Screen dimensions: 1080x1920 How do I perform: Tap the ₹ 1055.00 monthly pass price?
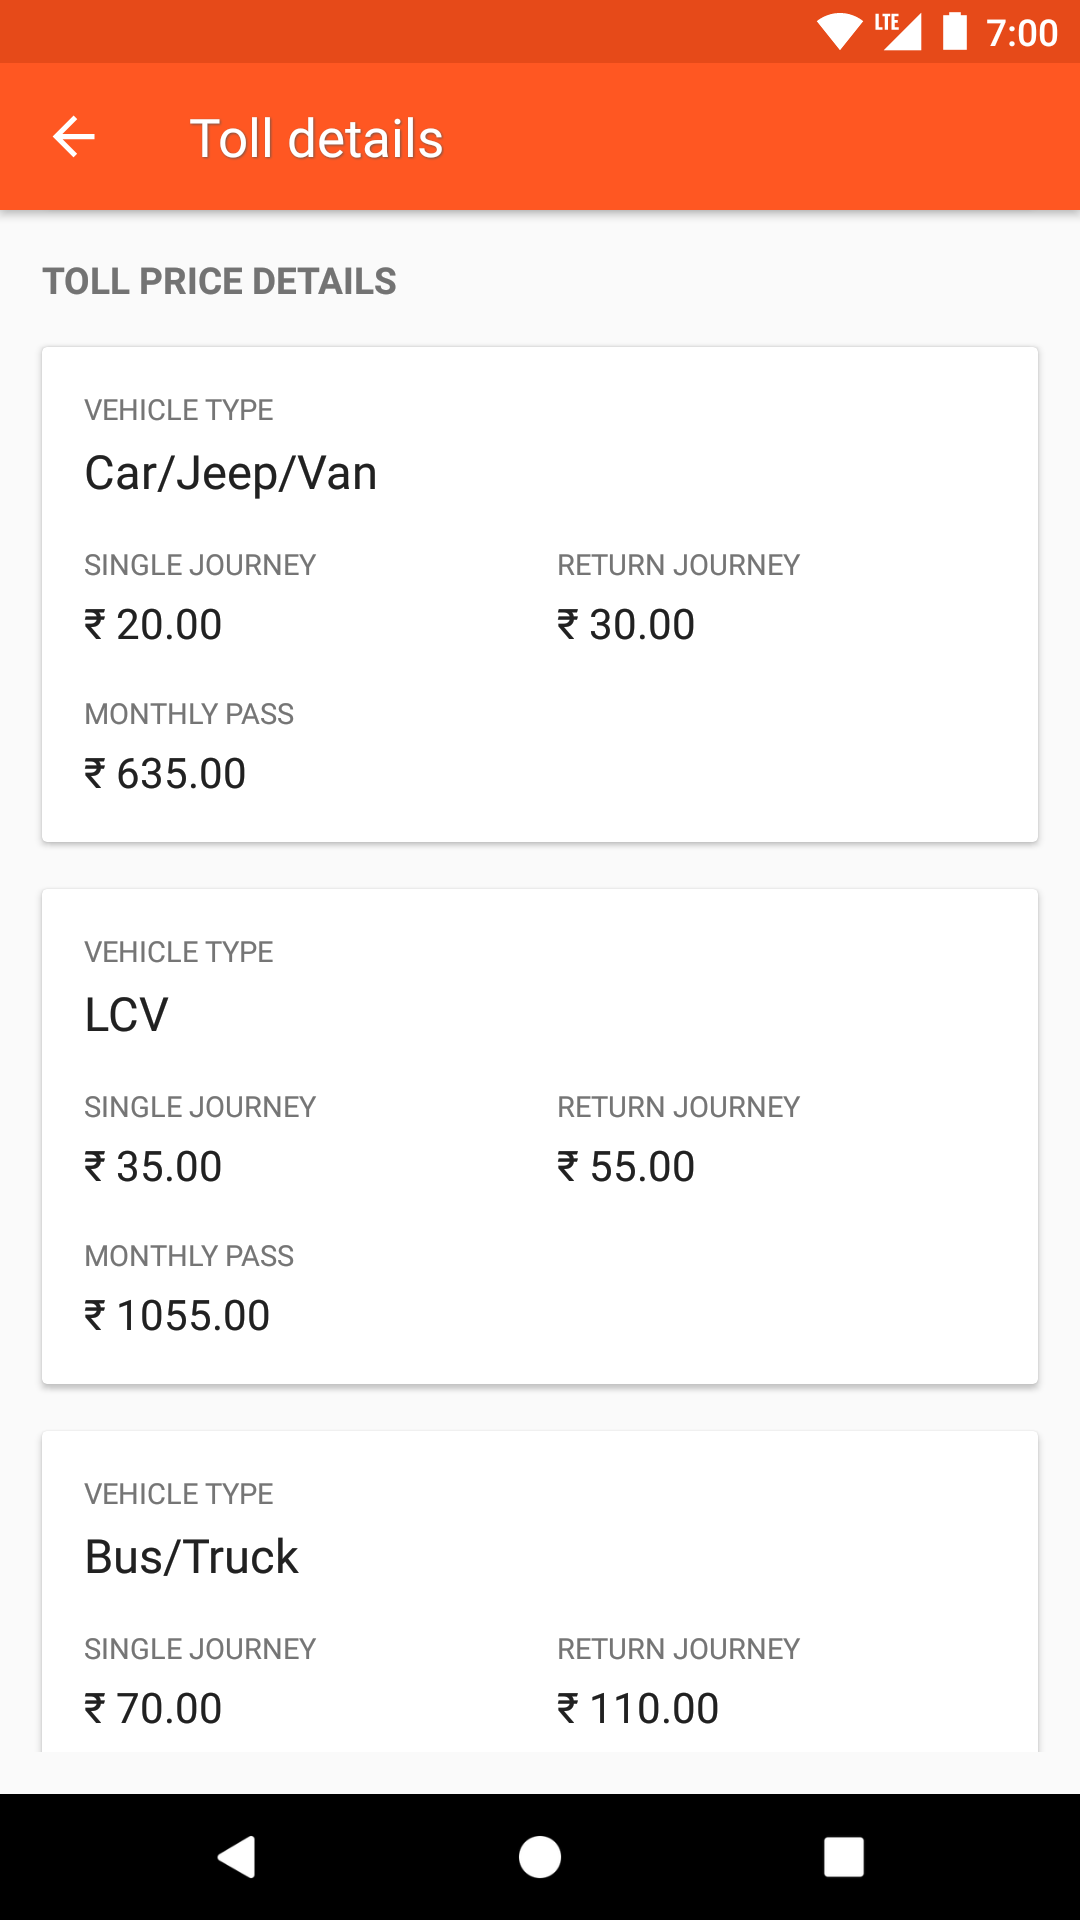[177, 1316]
